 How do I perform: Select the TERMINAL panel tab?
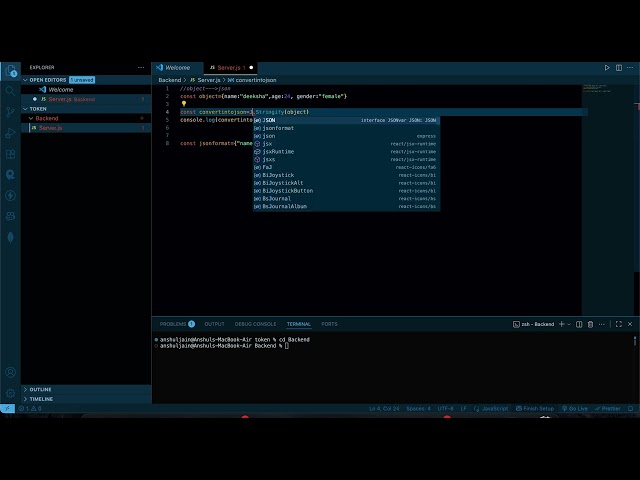click(298, 324)
